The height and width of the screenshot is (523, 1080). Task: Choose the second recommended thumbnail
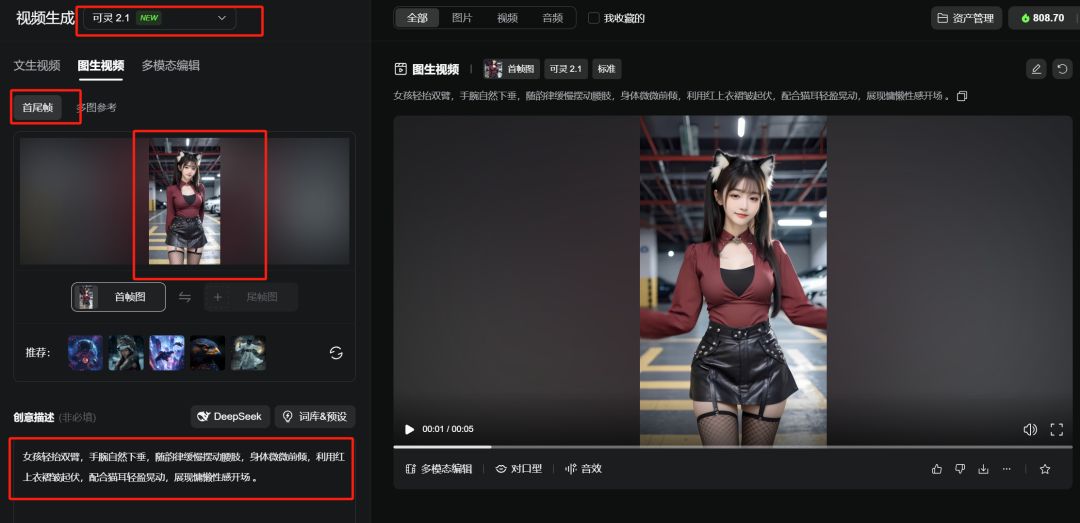point(126,353)
